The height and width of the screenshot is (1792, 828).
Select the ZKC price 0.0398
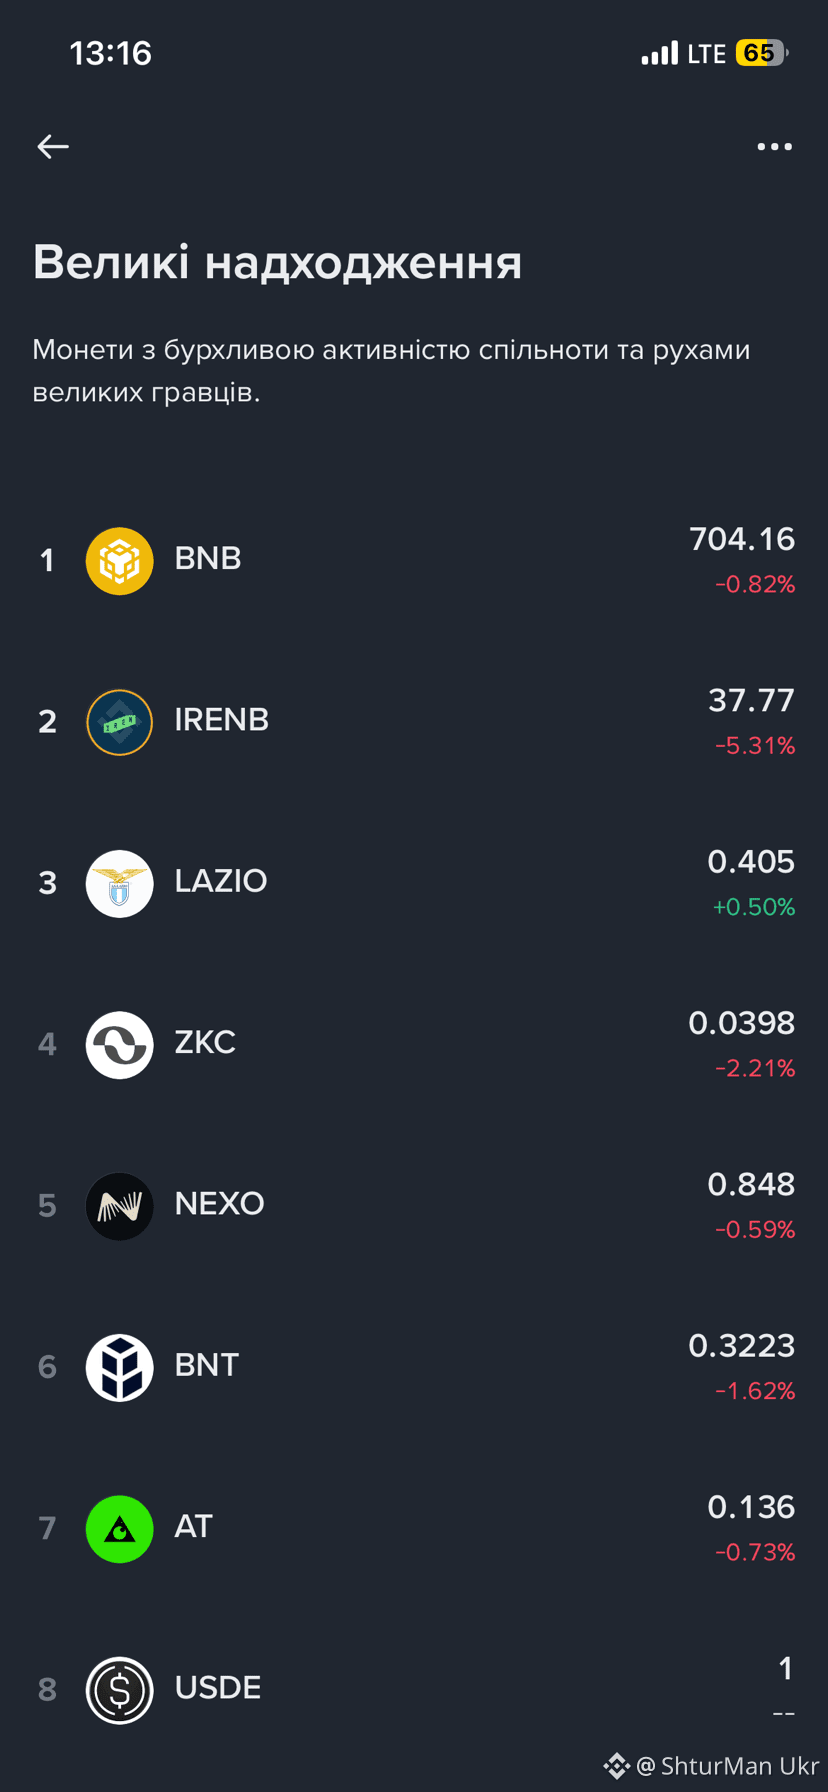(741, 1023)
